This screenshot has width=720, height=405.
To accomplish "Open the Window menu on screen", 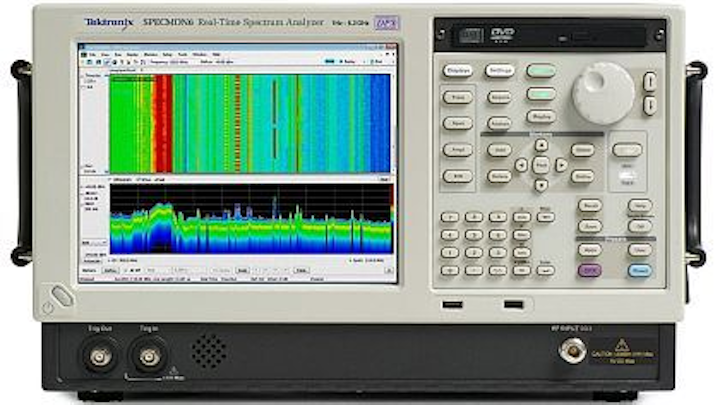I will click(199, 55).
